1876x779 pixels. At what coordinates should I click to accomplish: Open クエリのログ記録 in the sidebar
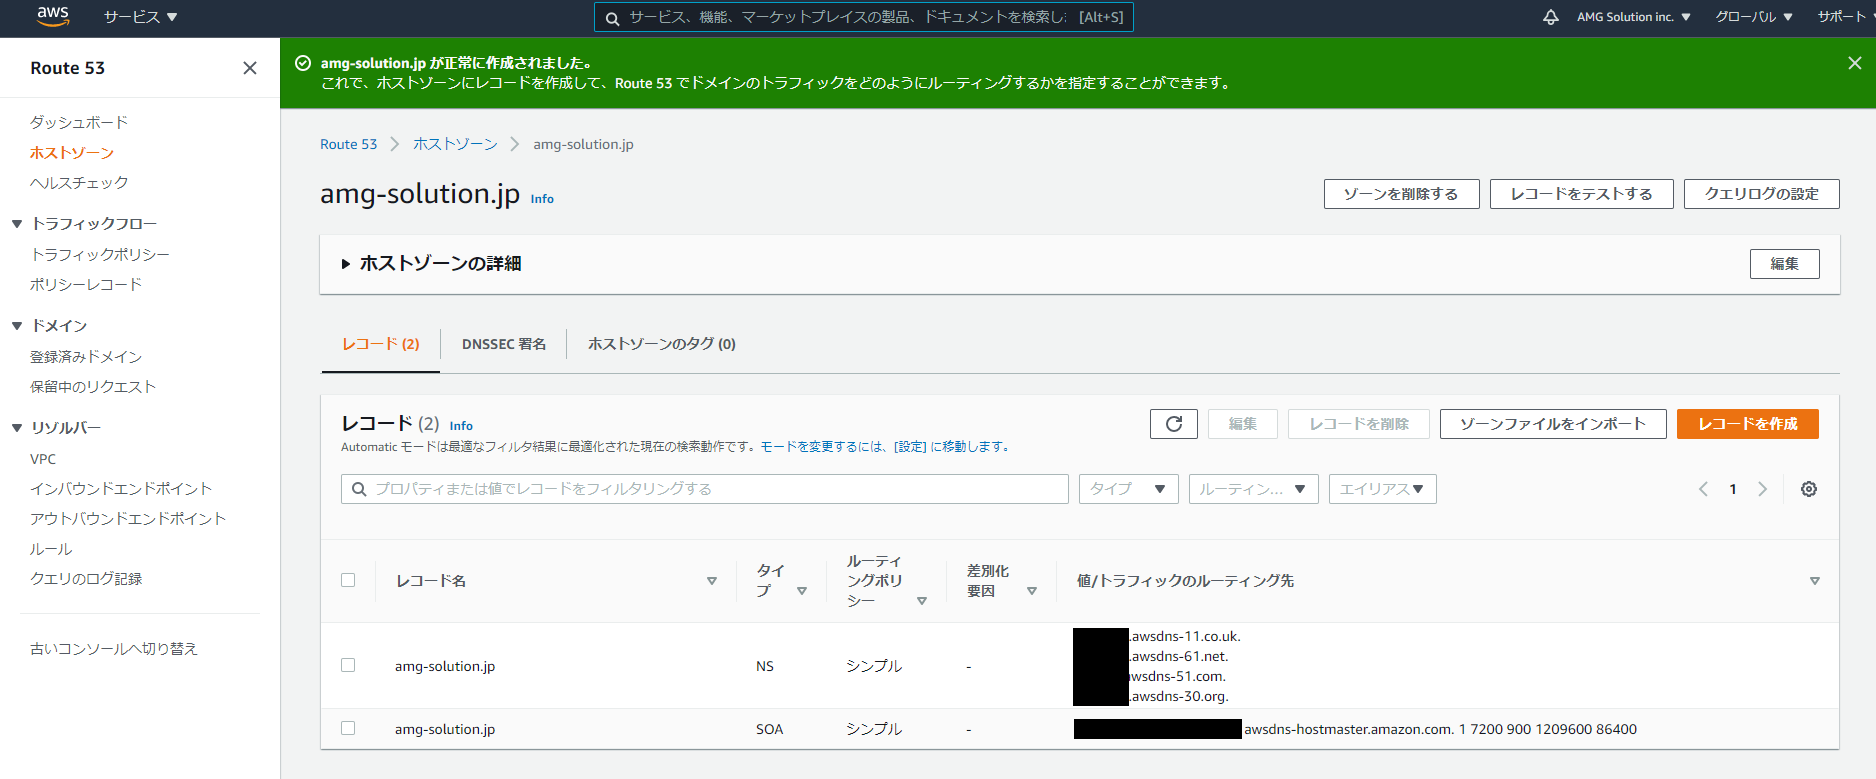pos(86,579)
